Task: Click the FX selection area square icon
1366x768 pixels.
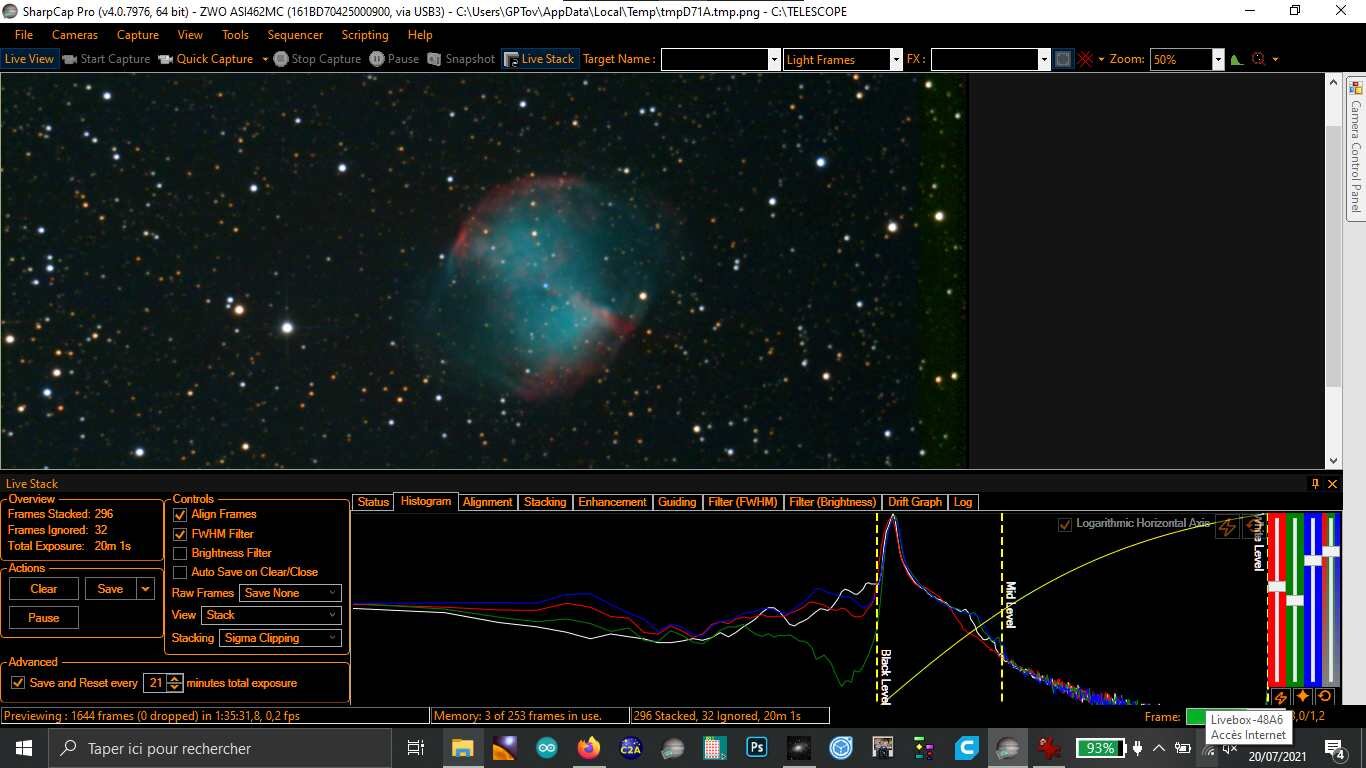Action: (1063, 59)
